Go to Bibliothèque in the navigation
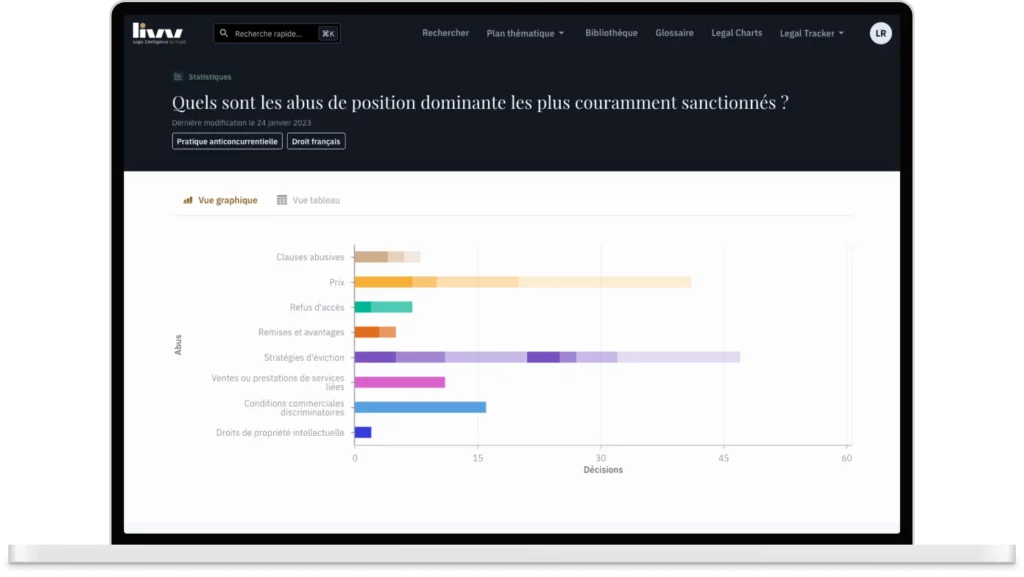Screen dimensions: 1024x577 click(611, 33)
